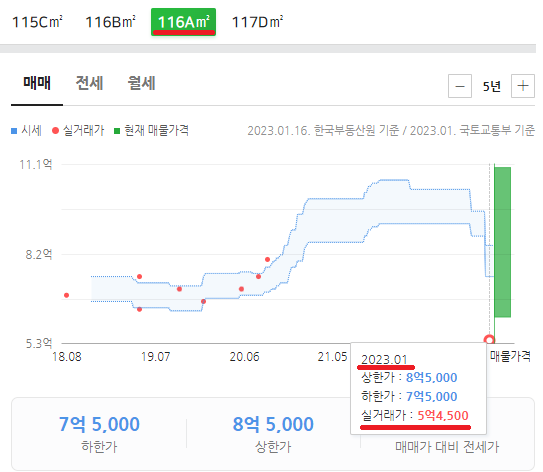Click the 8.2억 y-axis label
The width and height of the screenshot is (543, 472).
(39, 255)
